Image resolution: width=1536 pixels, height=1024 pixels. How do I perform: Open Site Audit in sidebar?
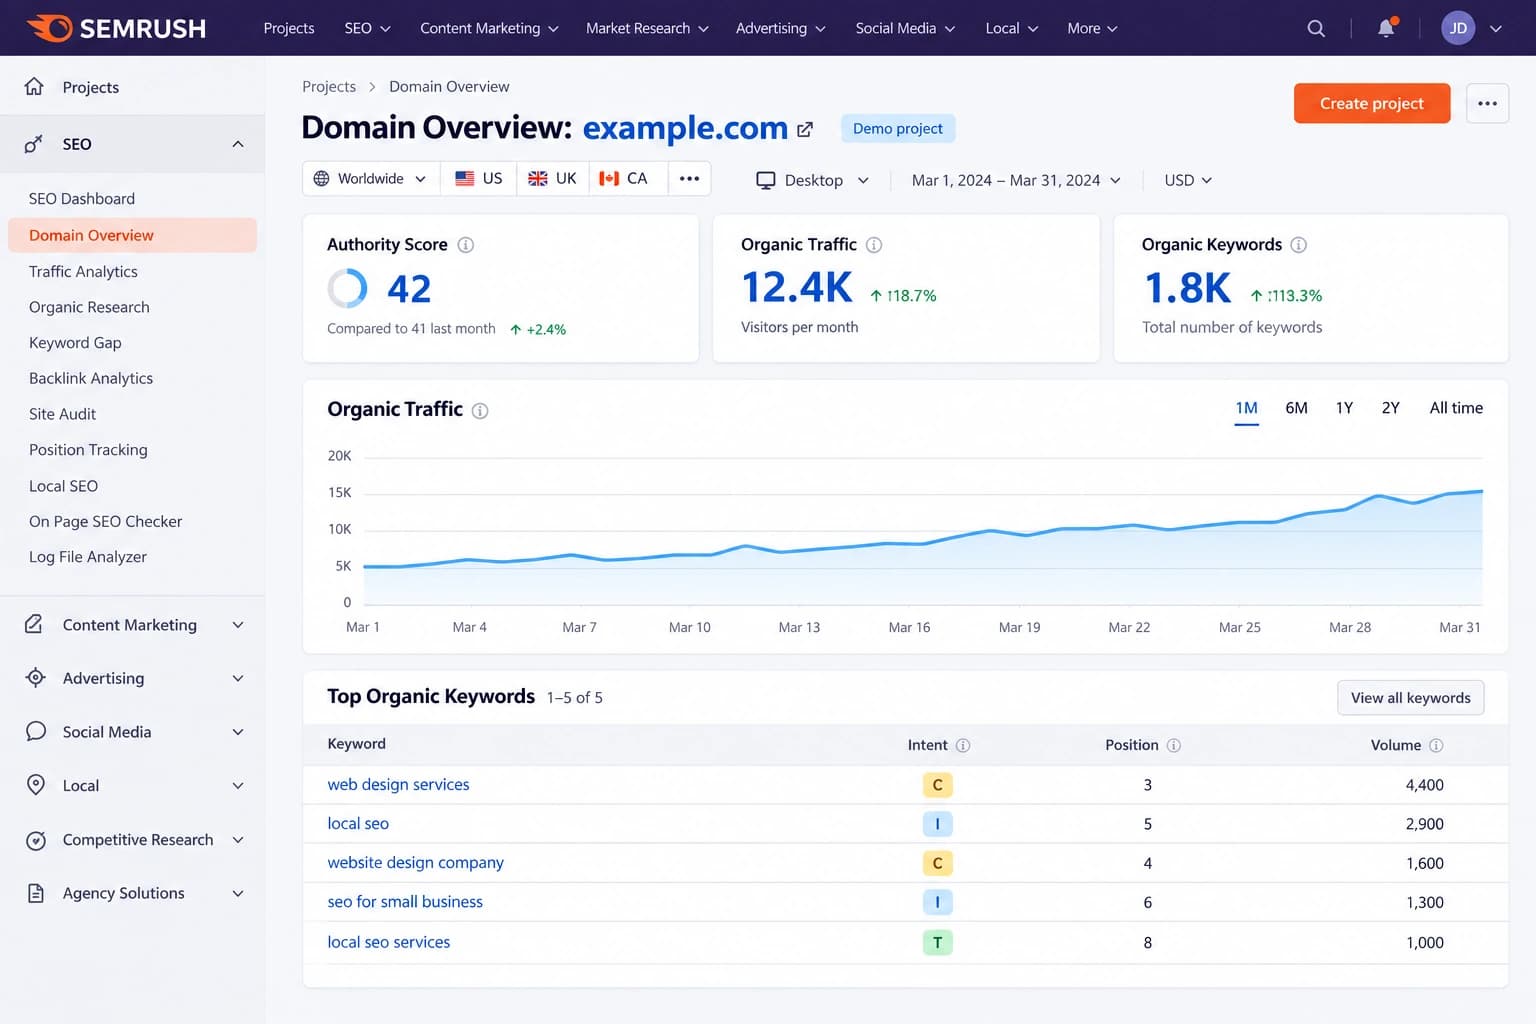pyautogui.click(x=62, y=414)
